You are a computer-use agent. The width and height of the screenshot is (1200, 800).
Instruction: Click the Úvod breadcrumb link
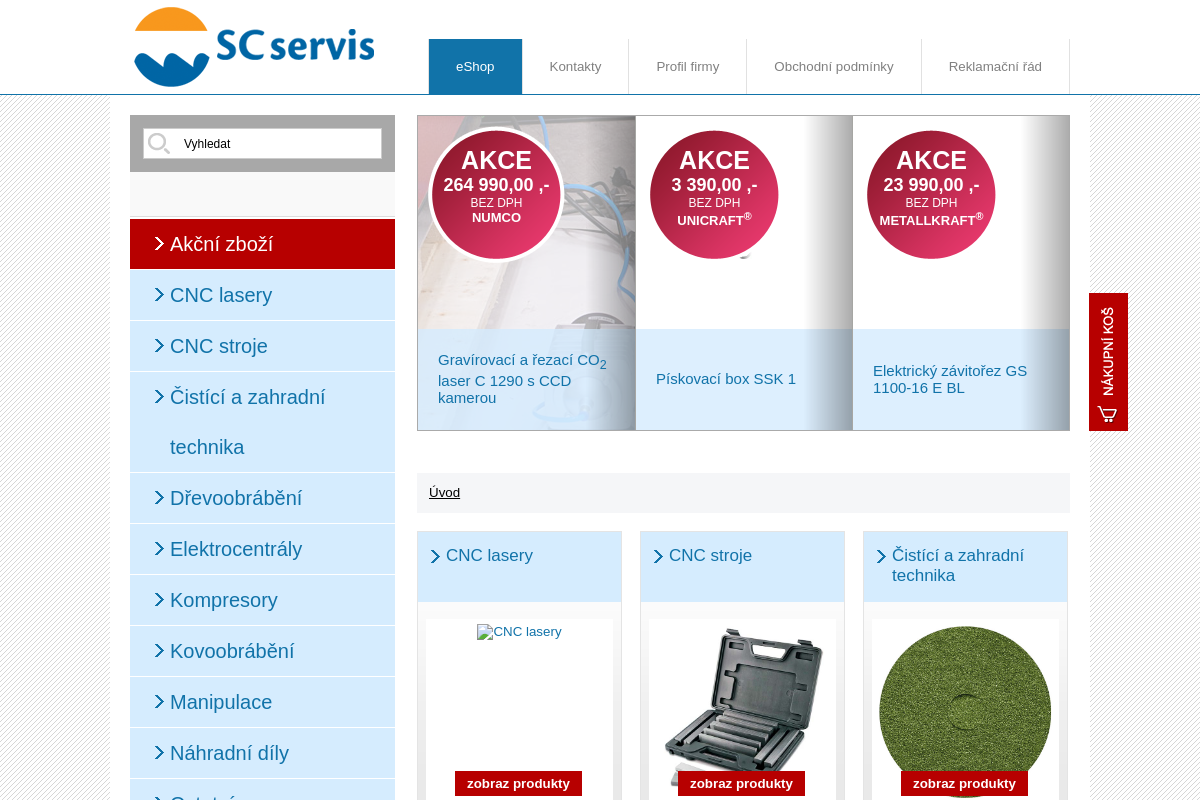tap(444, 492)
